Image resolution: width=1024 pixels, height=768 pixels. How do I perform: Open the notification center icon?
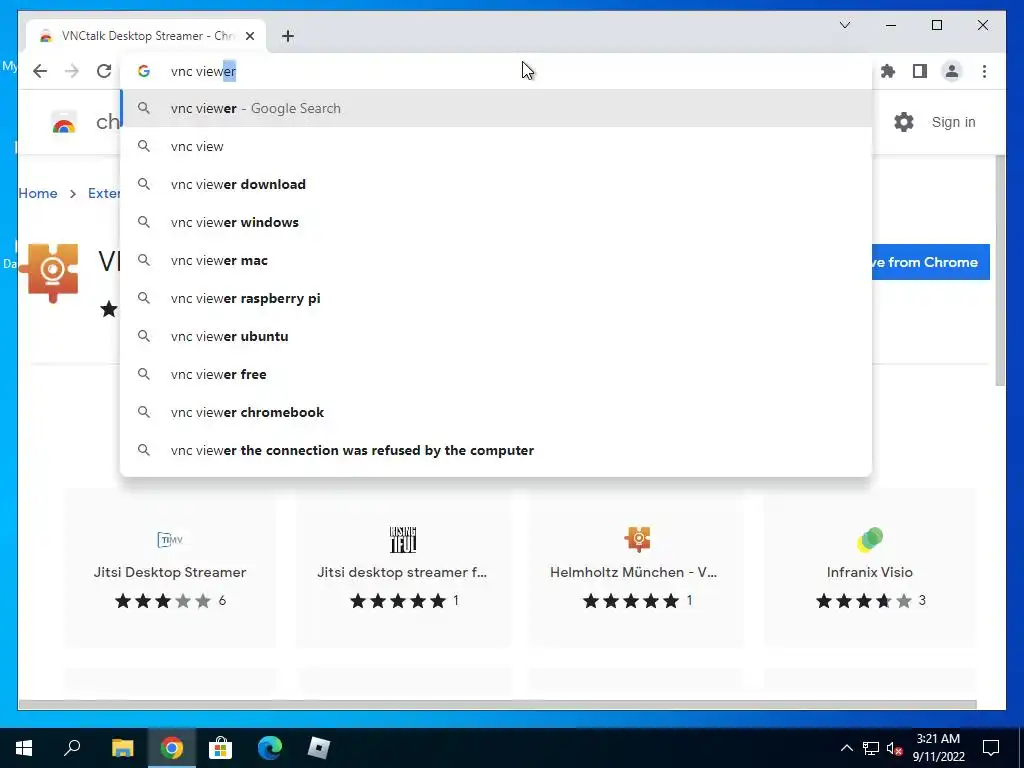pos(991,748)
